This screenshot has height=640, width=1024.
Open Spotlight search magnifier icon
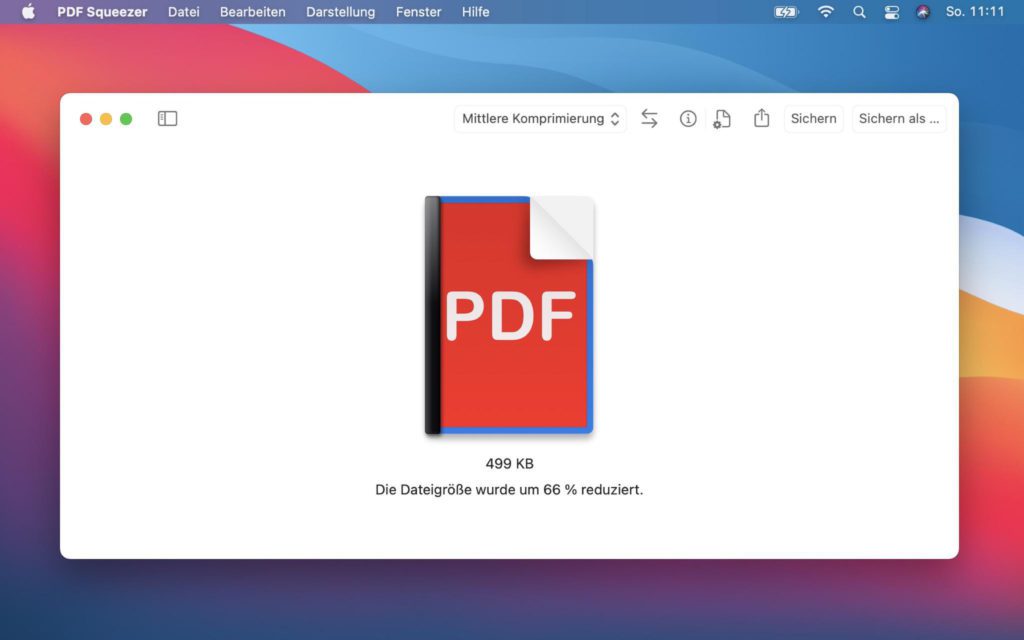(x=859, y=12)
